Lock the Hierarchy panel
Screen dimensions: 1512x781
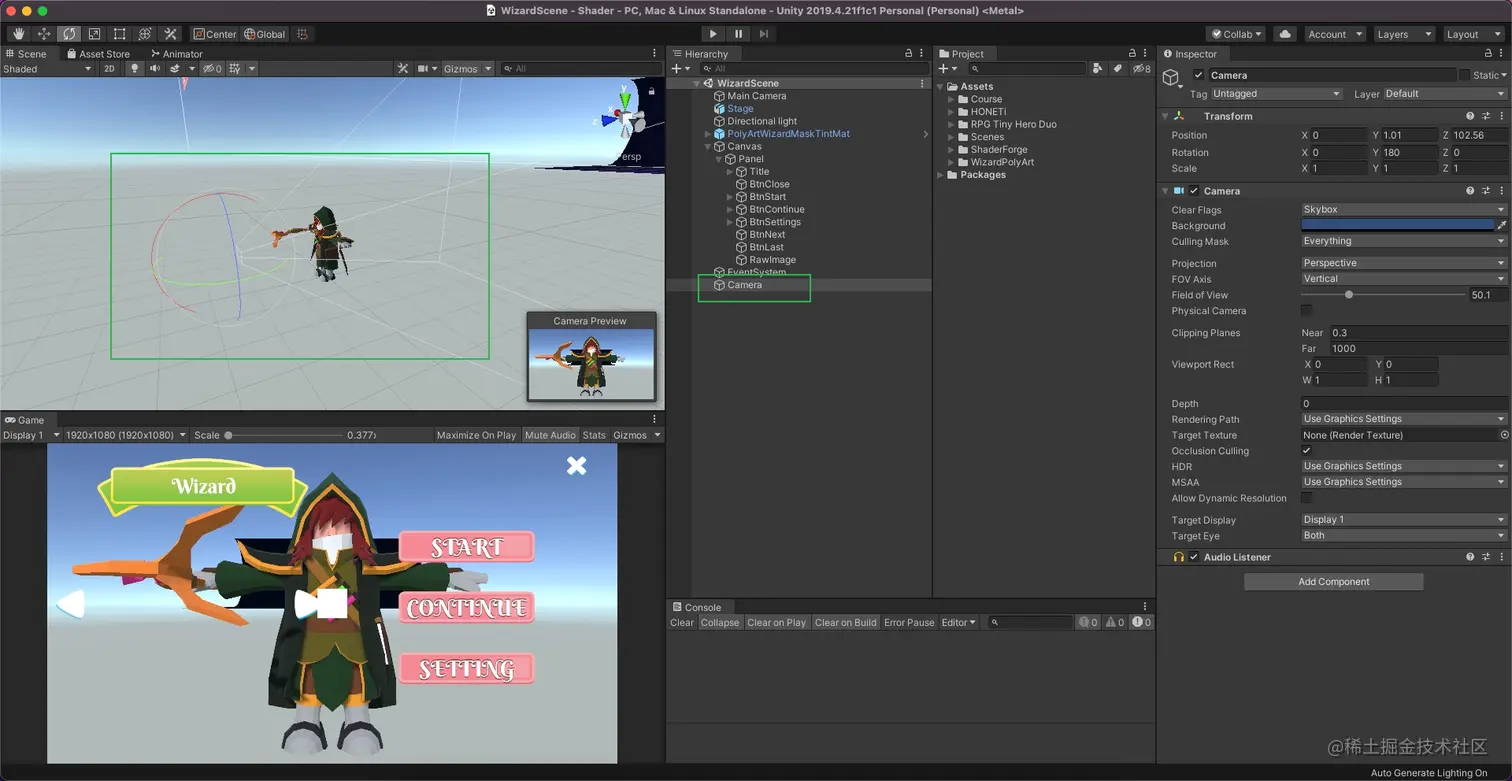point(909,54)
